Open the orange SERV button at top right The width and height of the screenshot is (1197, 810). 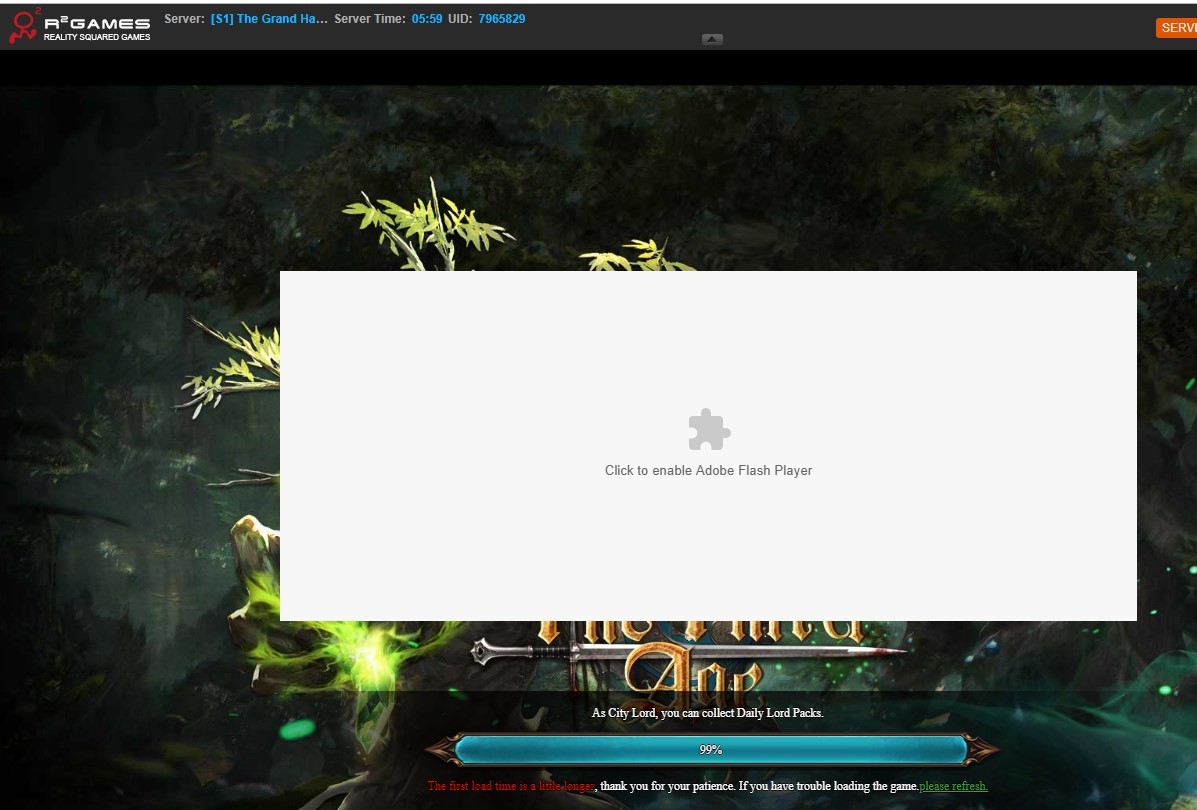point(1177,28)
